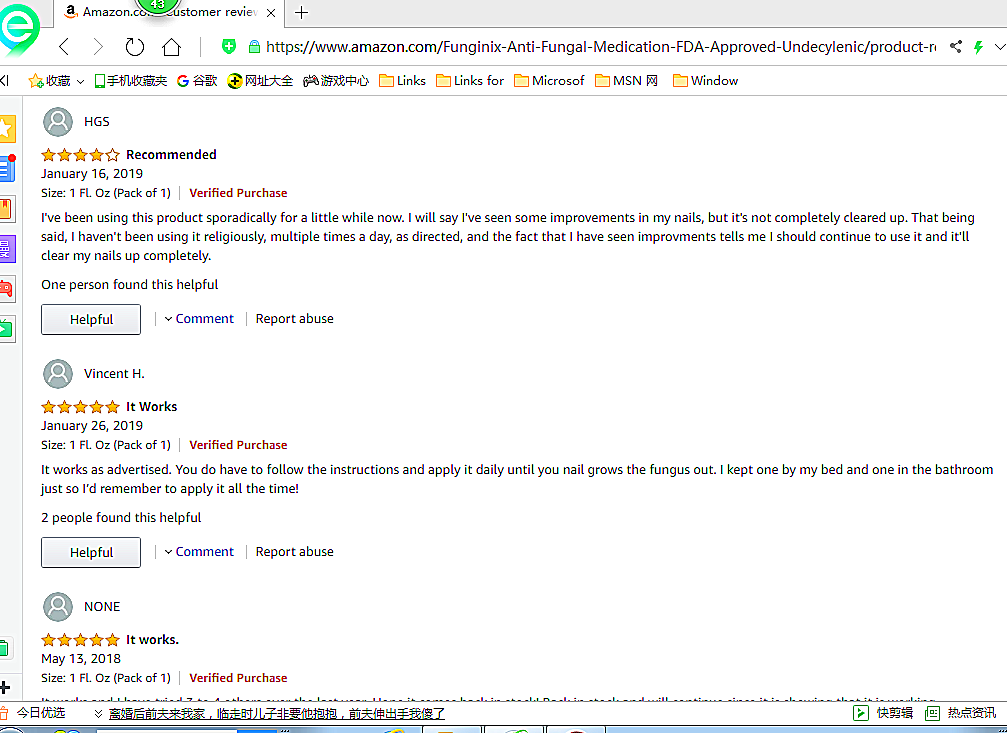Click the HGS four-star rating
1007x733 pixels.
[x=80, y=155]
